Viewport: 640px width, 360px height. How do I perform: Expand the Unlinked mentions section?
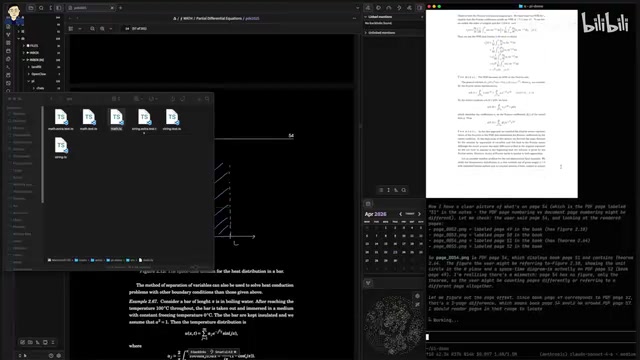pos(381,33)
